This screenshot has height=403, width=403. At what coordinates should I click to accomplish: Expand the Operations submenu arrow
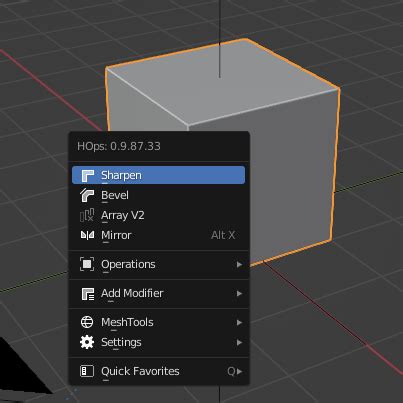(239, 265)
